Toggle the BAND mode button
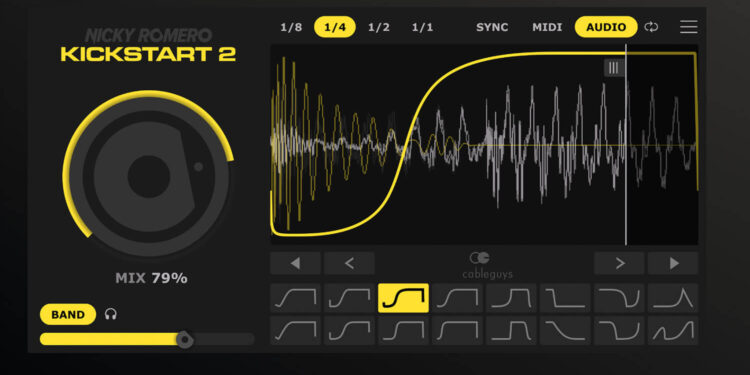Screen dimensions: 750x375 [x=68, y=314]
